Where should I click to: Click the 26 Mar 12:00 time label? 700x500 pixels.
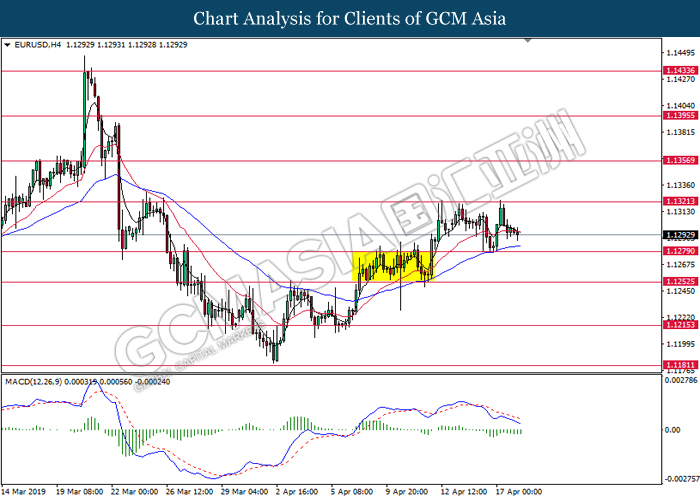(189, 492)
